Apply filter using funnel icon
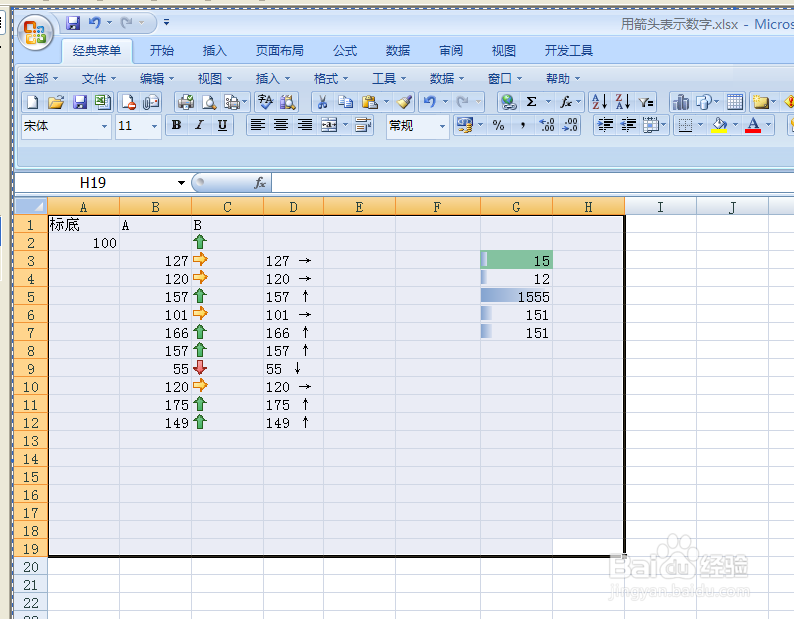Screen dimensions: 794x619 [646, 102]
